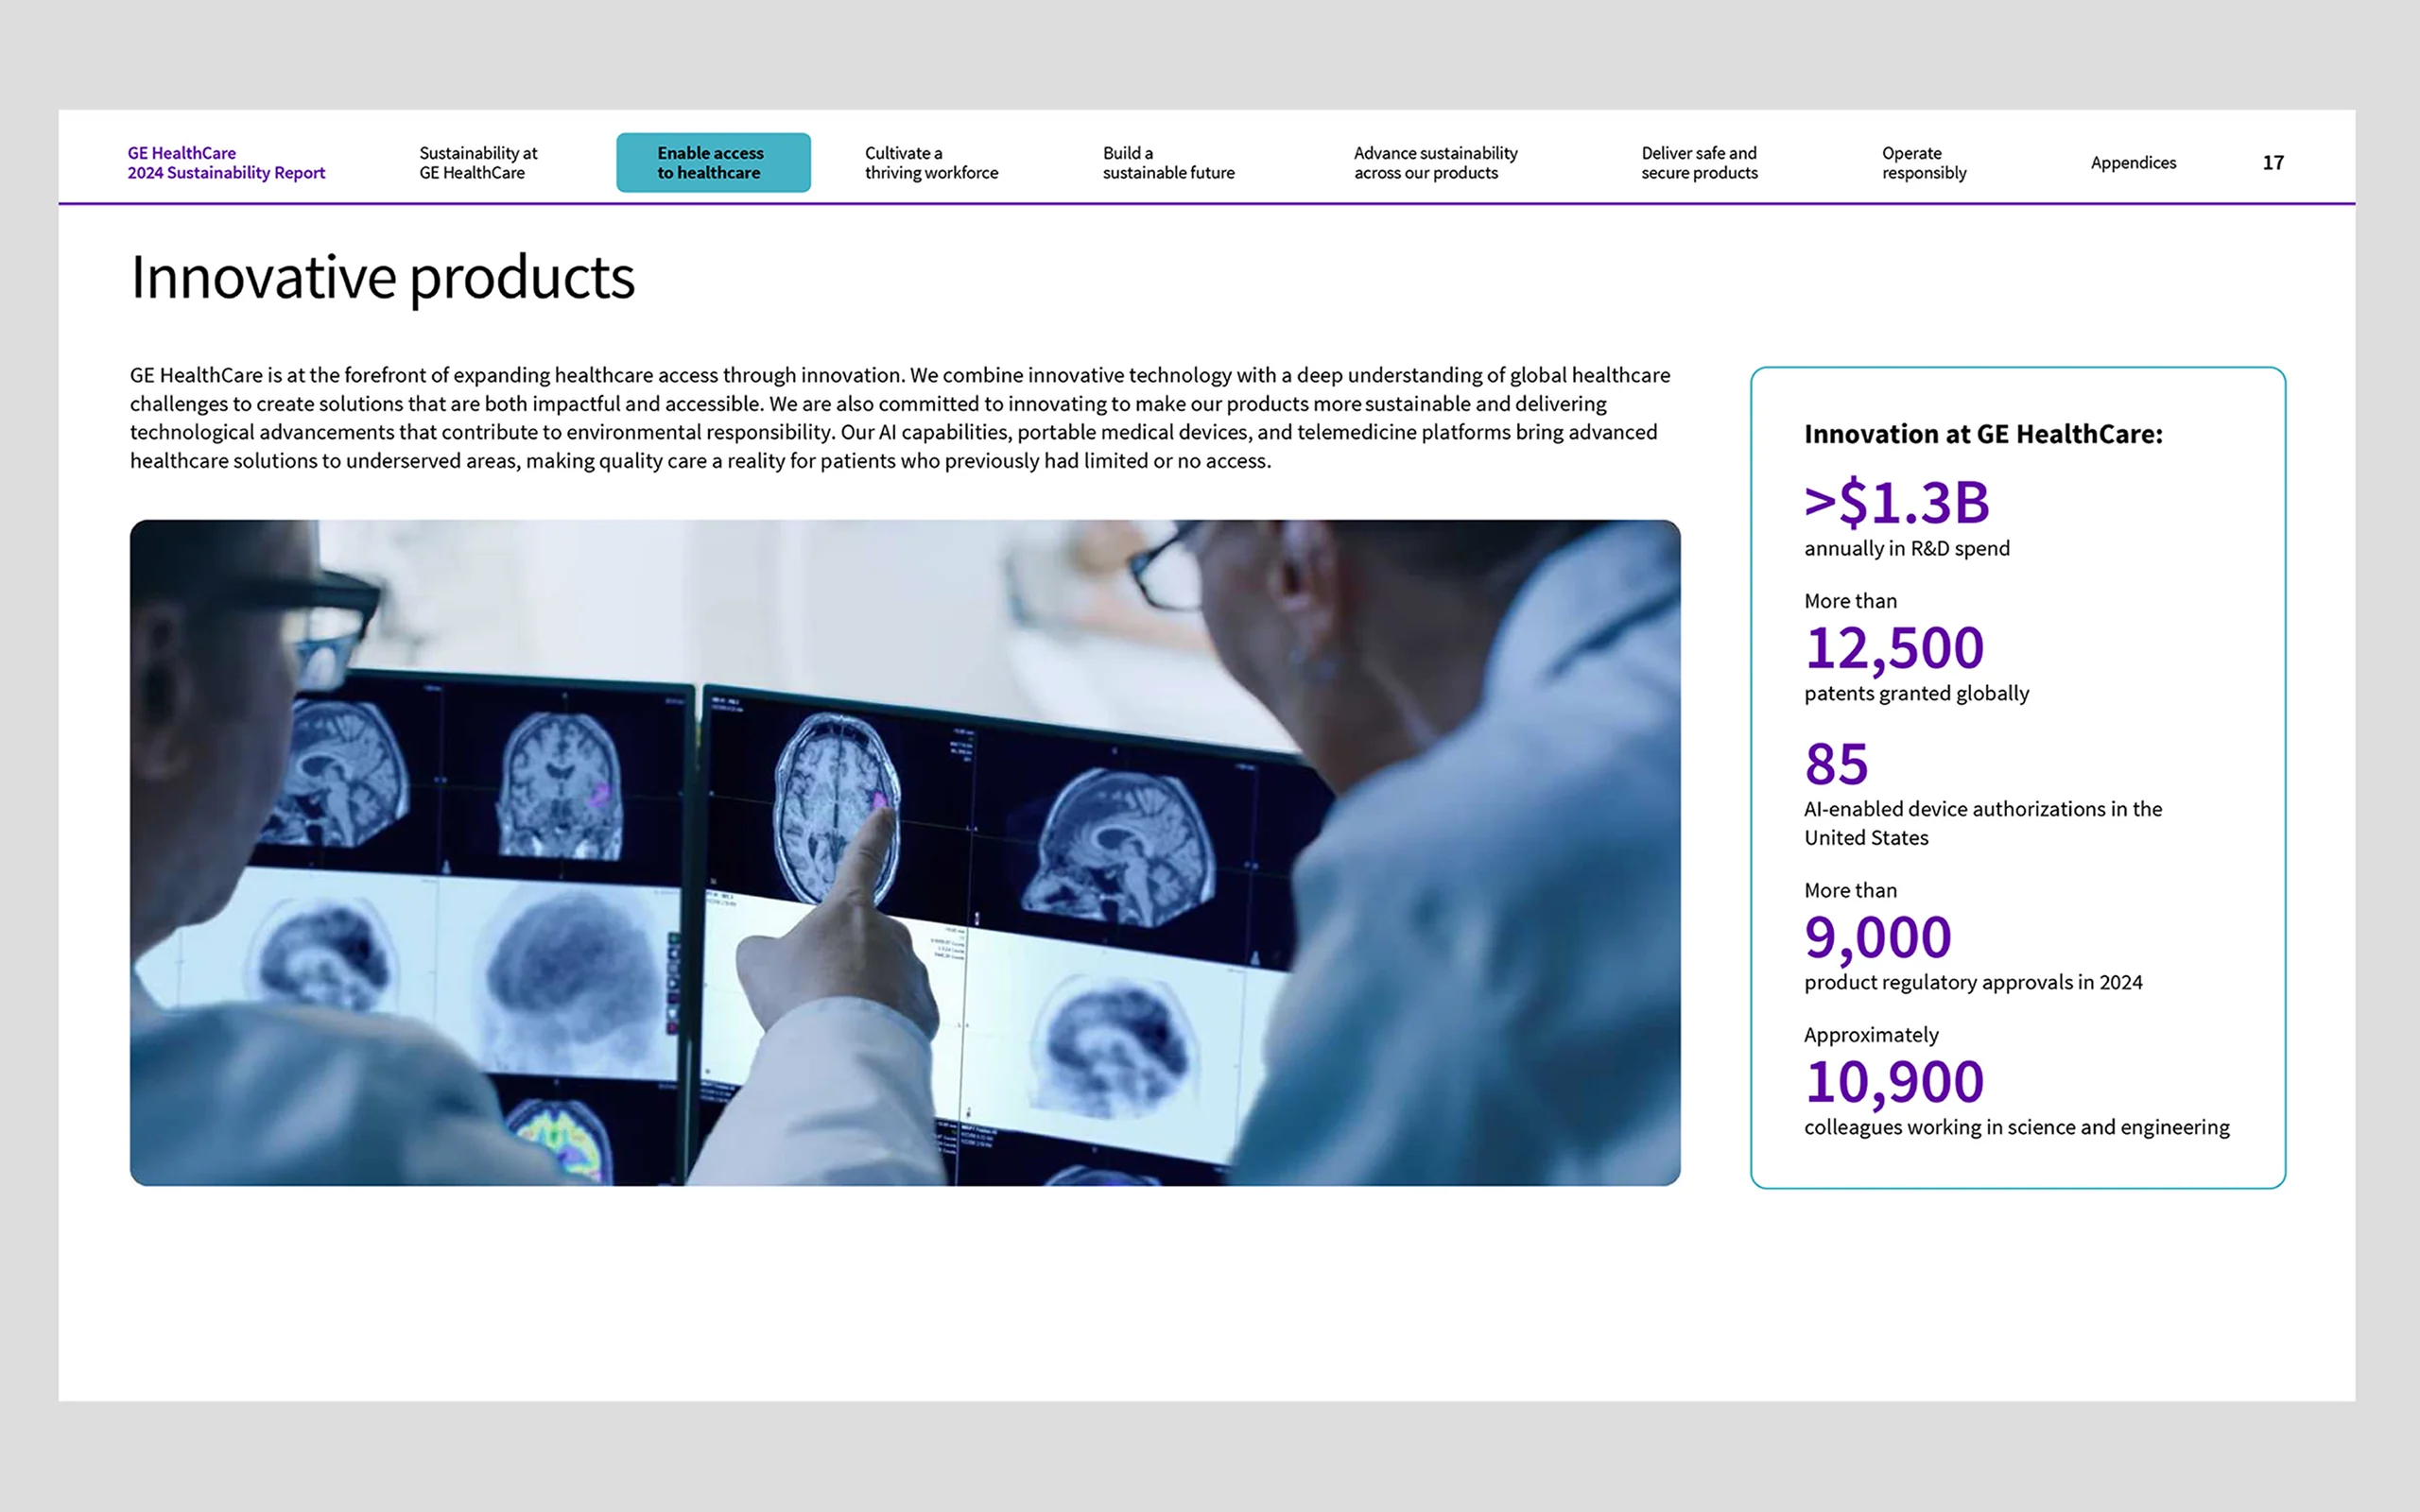2420x1512 pixels.
Task: Click the page number 17
Action: click(2272, 163)
